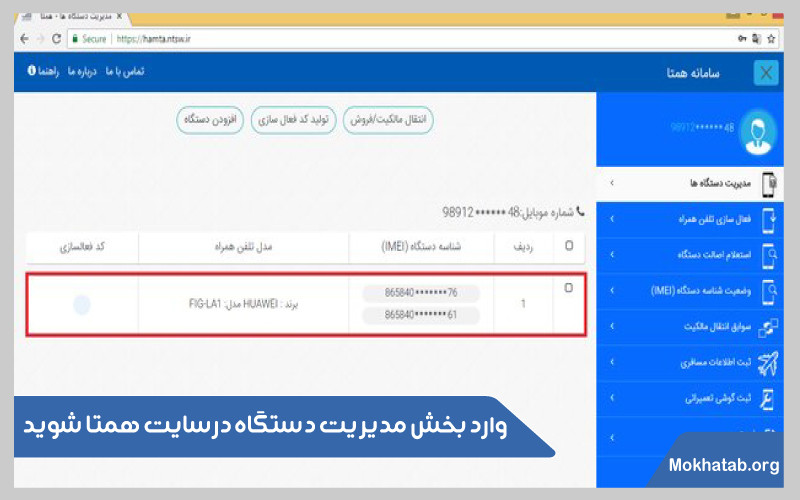Close the browser tab مدیریت دستگاه ها
This screenshot has width=800, height=500.
pos(119,16)
